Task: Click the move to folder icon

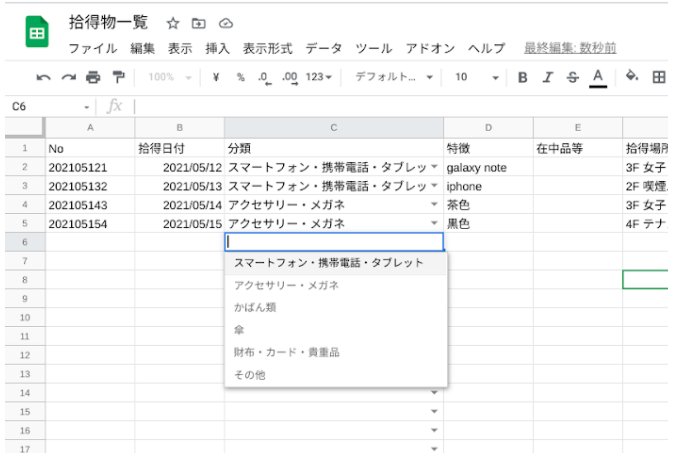Action: click(199, 23)
